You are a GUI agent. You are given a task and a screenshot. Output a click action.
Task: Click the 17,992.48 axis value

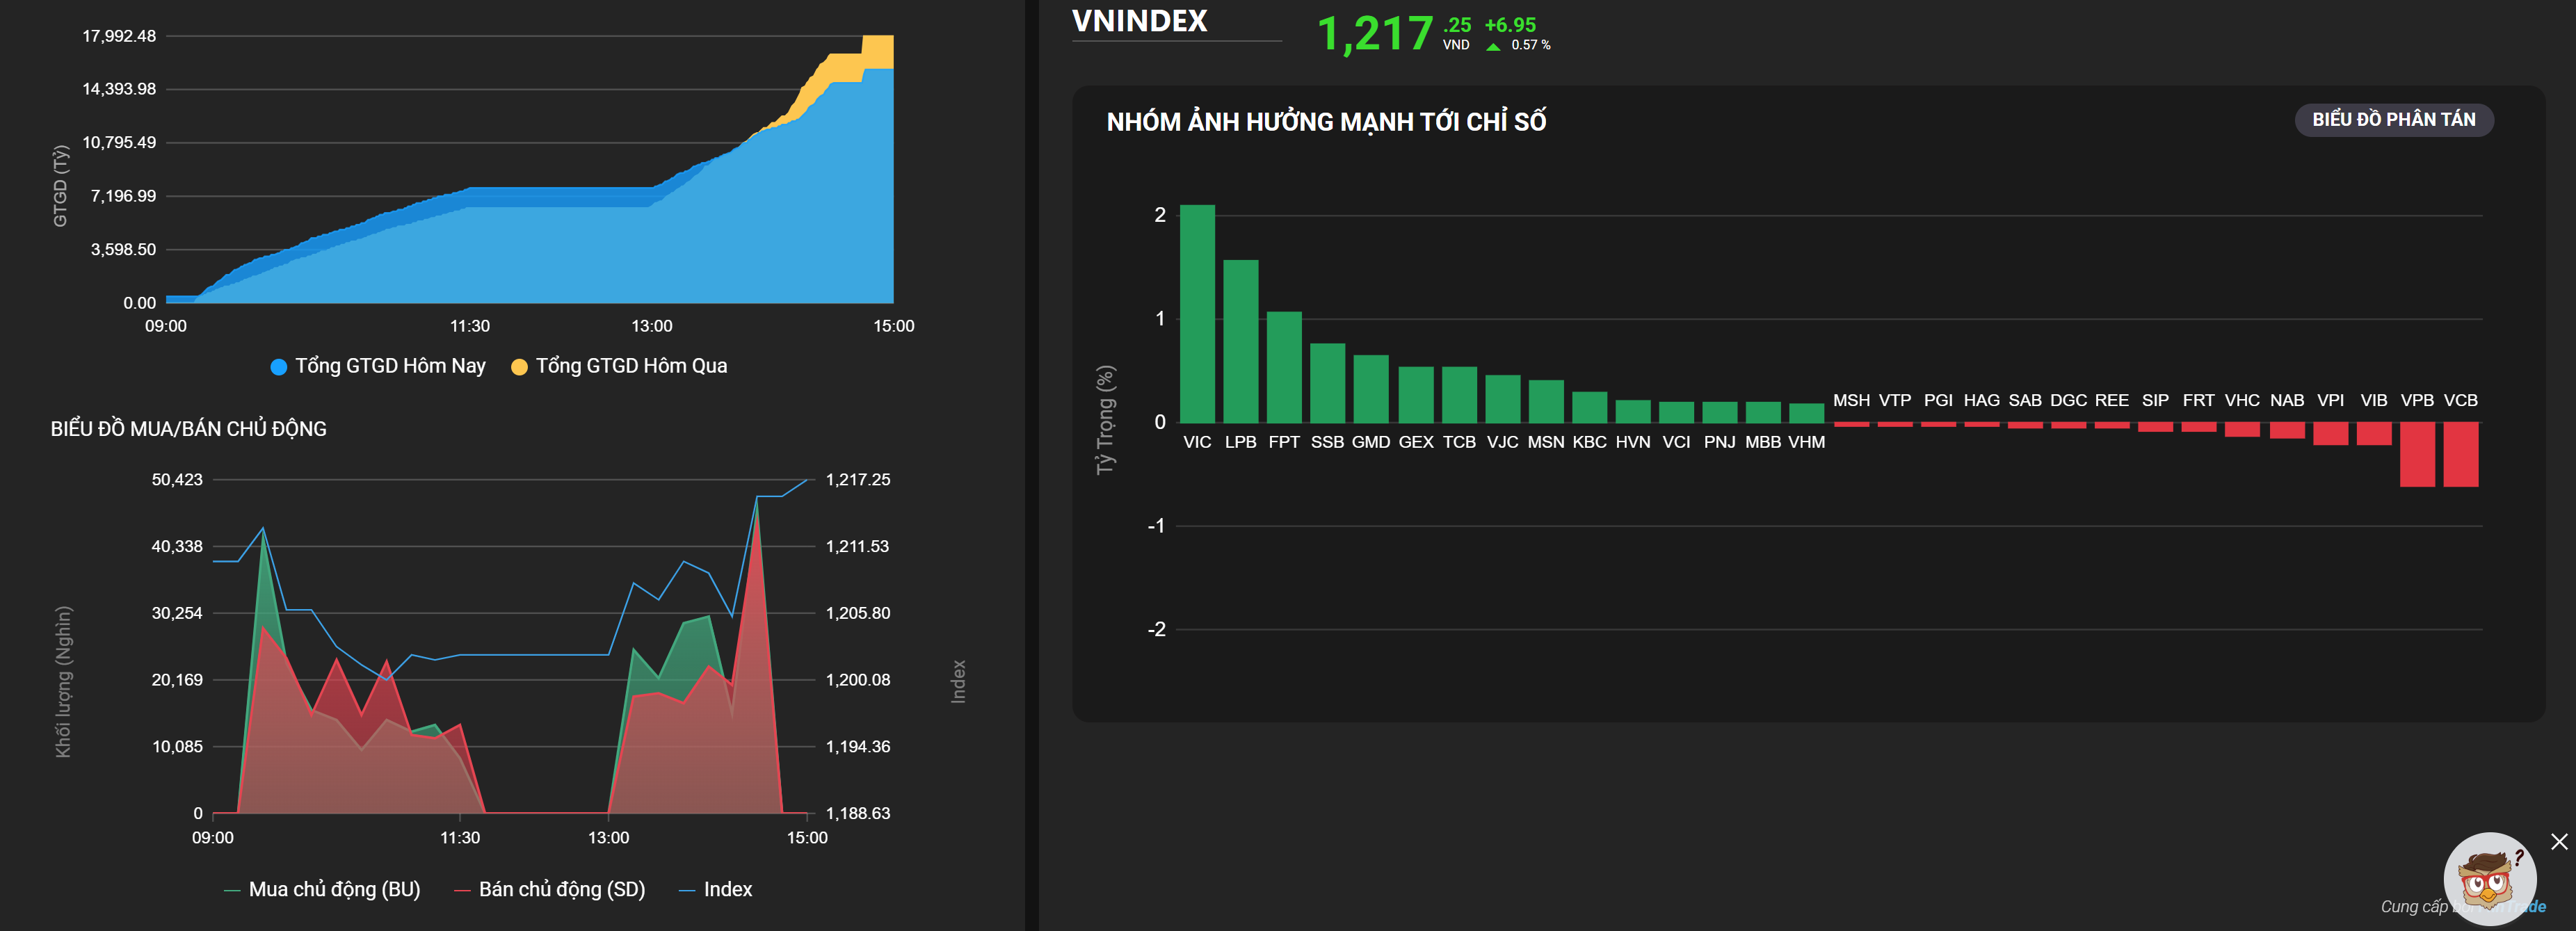tap(119, 36)
